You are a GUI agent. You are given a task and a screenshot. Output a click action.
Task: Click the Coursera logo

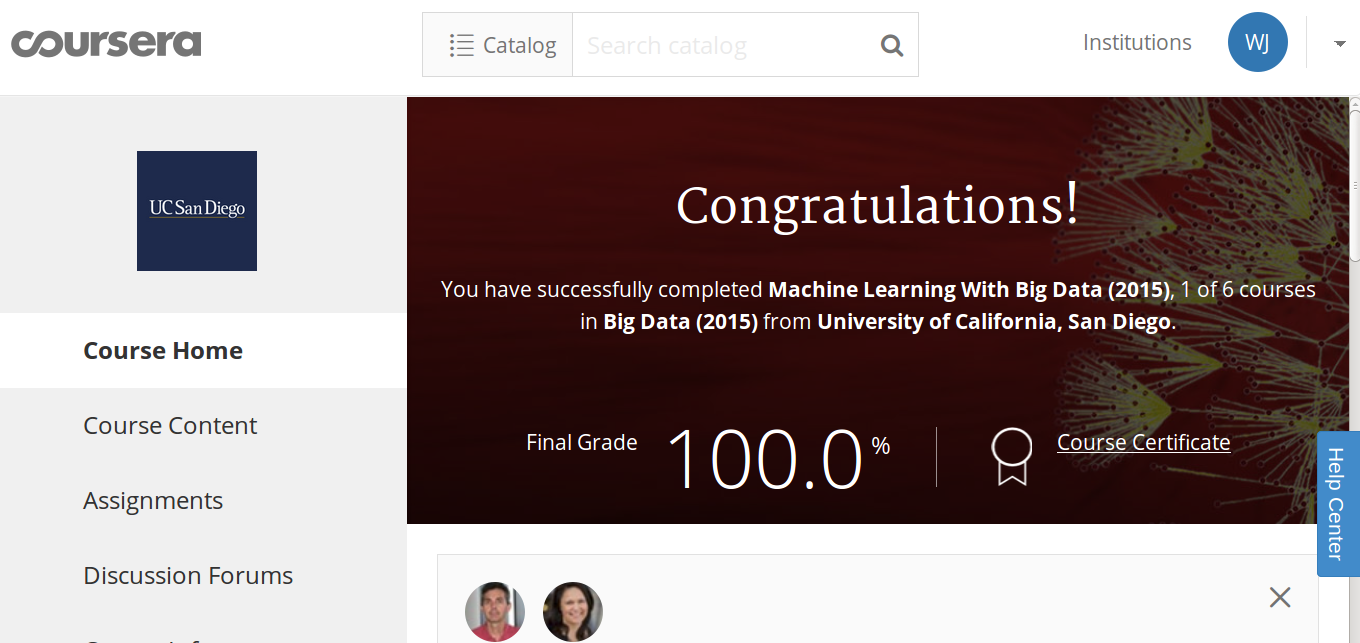pos(105,42)
